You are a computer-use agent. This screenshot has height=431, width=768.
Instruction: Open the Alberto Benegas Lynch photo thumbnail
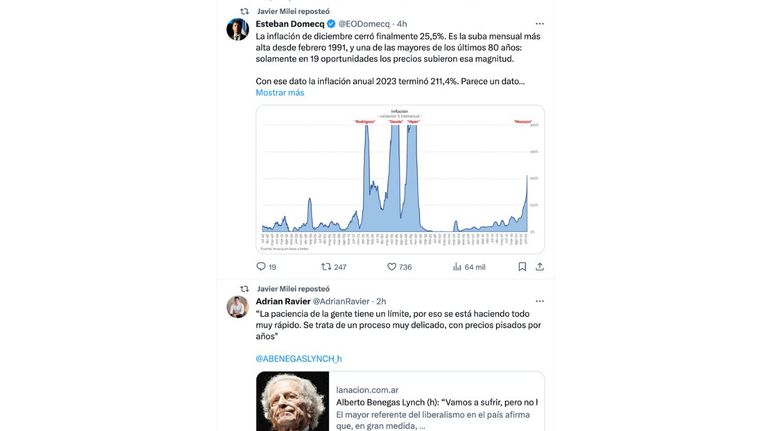point(292,401)
